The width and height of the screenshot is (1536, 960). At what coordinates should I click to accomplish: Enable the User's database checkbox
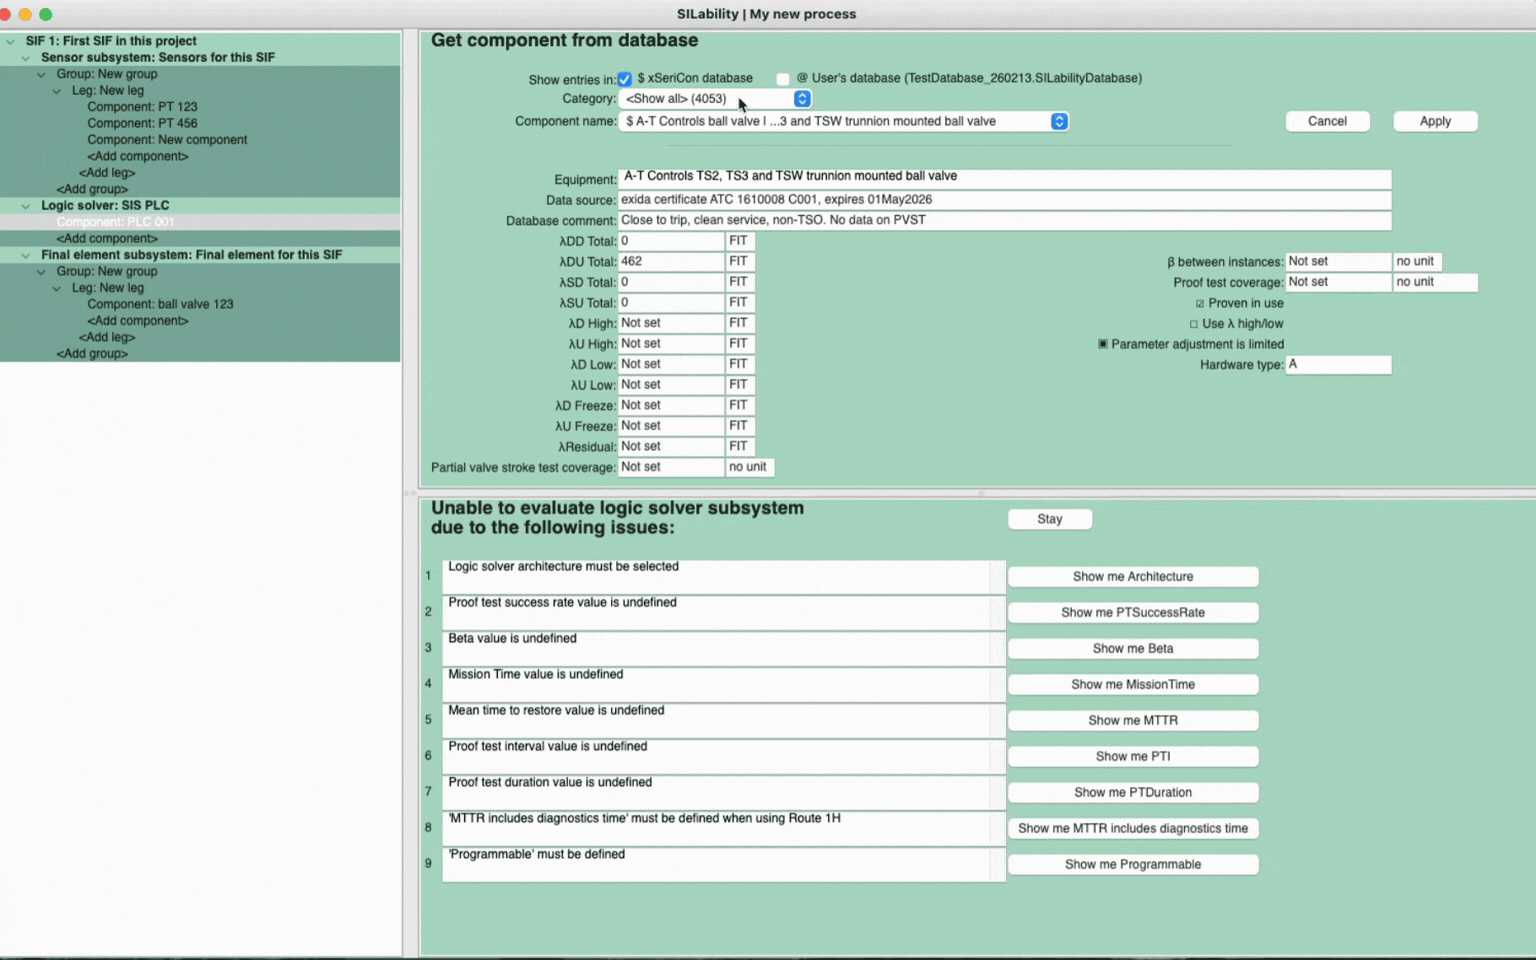coord(783,79)
